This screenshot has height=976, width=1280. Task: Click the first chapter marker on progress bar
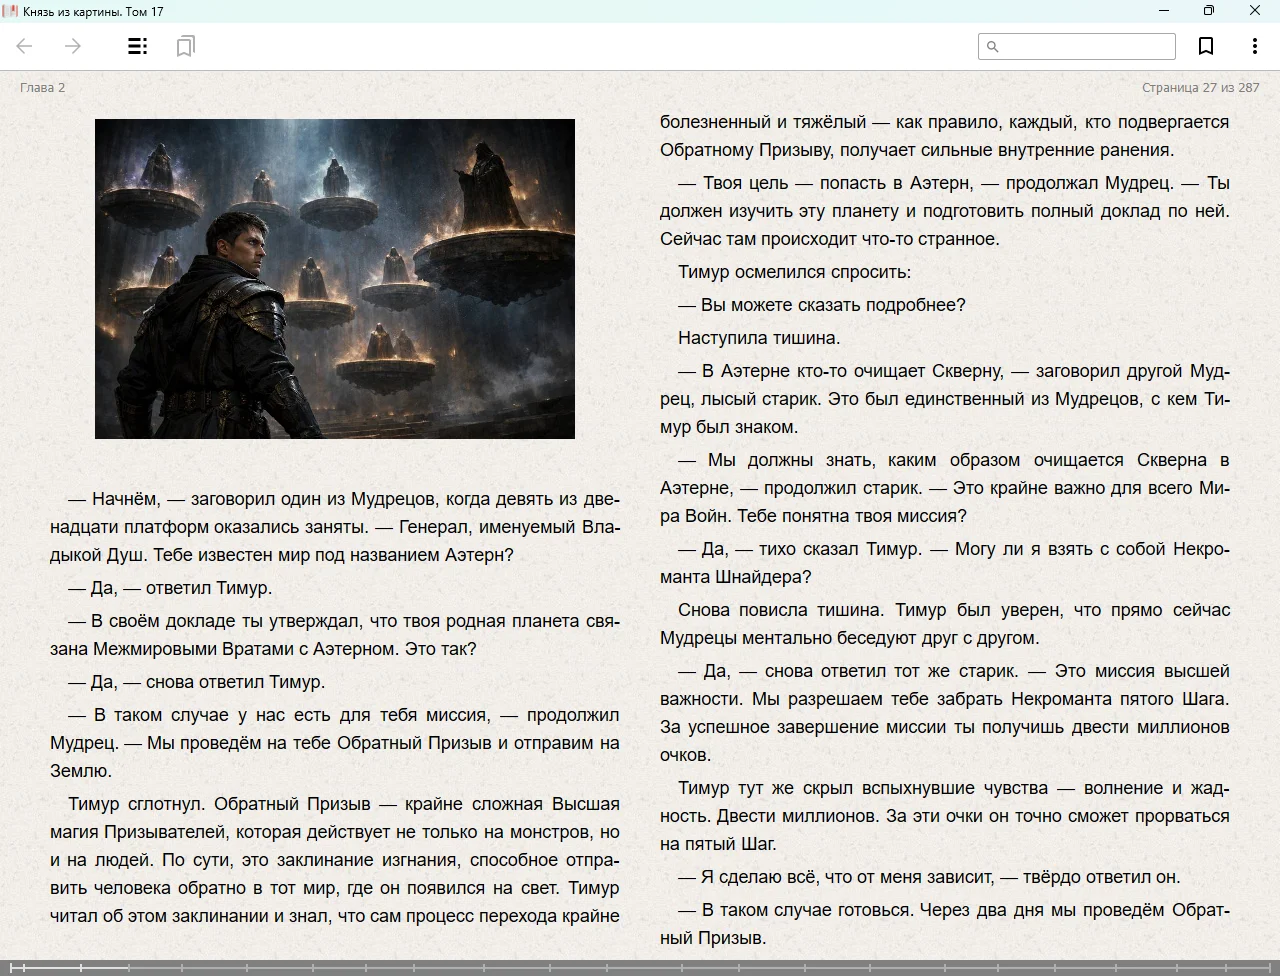[11, 967]
